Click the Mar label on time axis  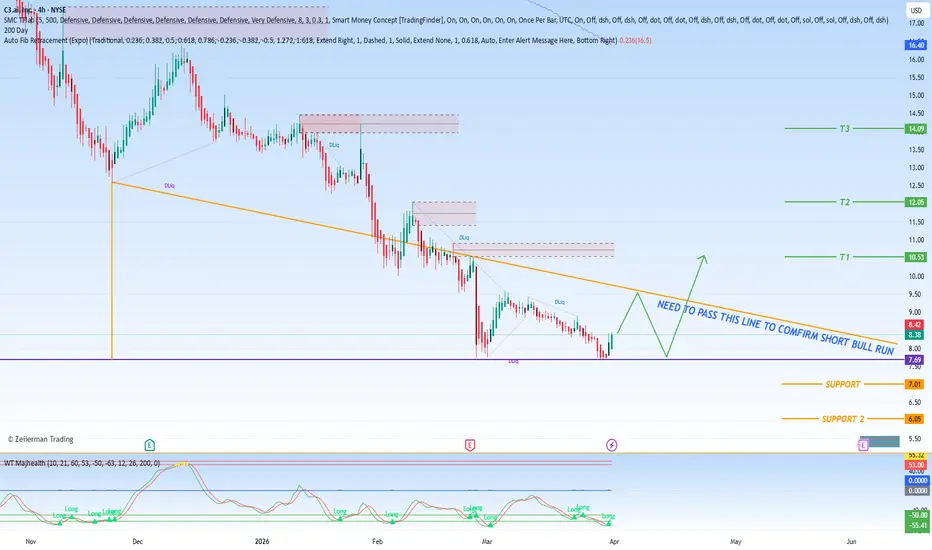487,542
